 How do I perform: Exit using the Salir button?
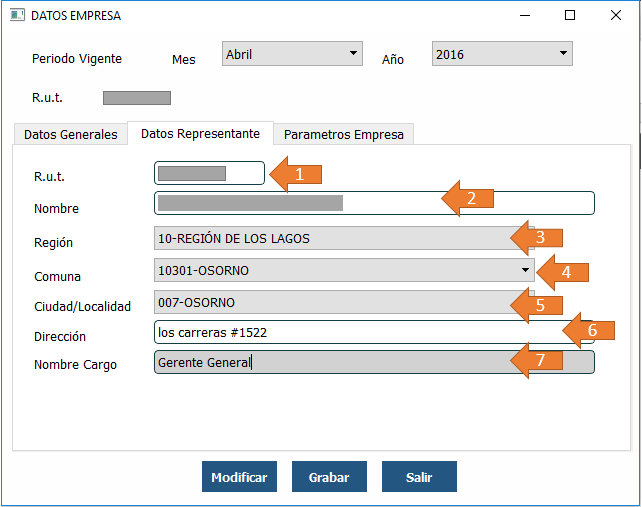419,477
